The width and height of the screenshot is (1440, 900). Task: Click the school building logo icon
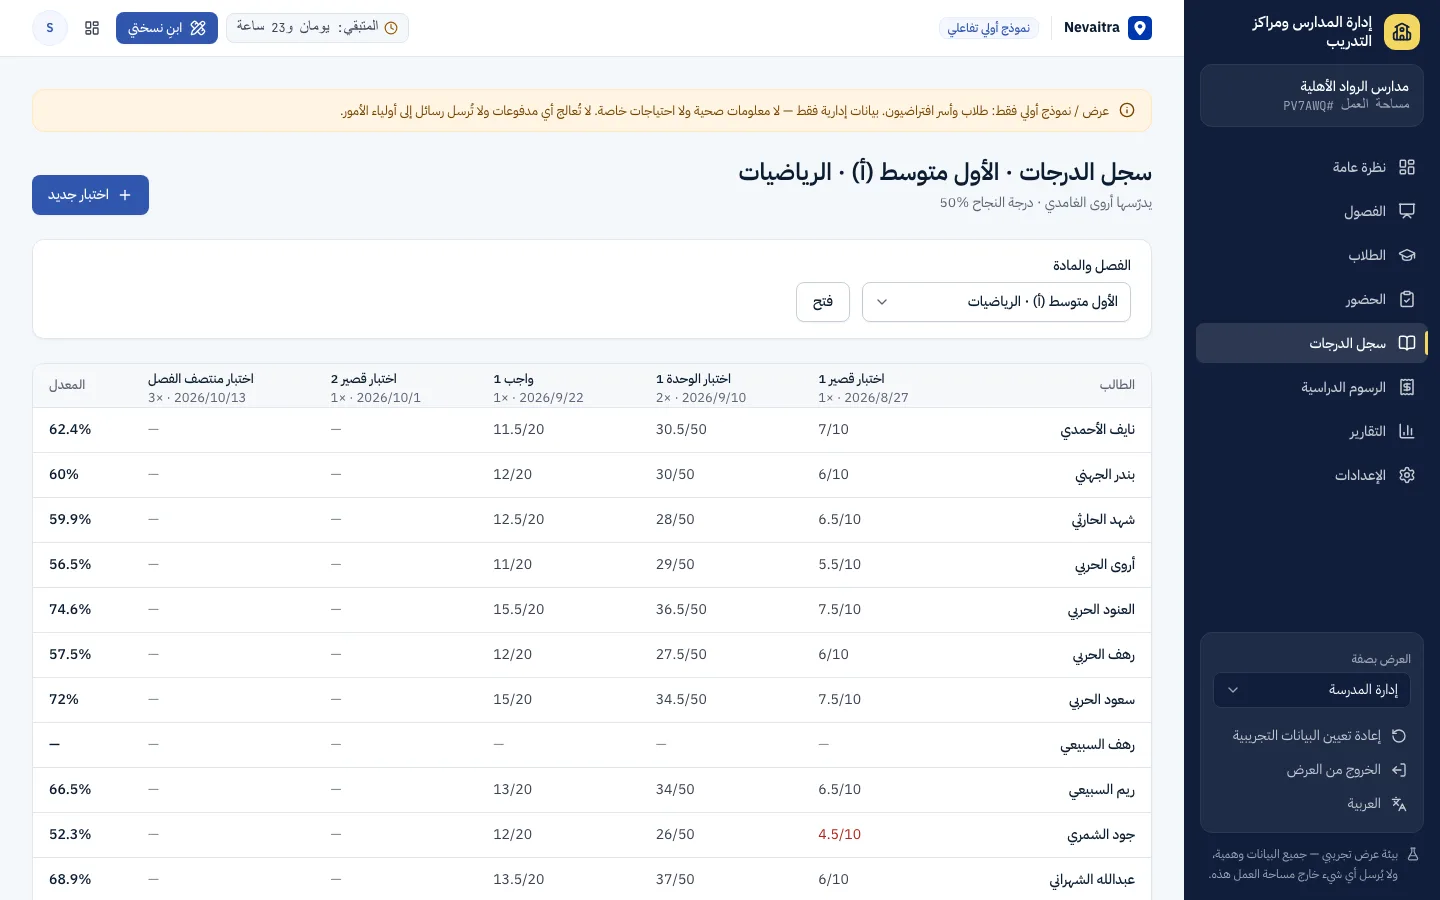1402,32
